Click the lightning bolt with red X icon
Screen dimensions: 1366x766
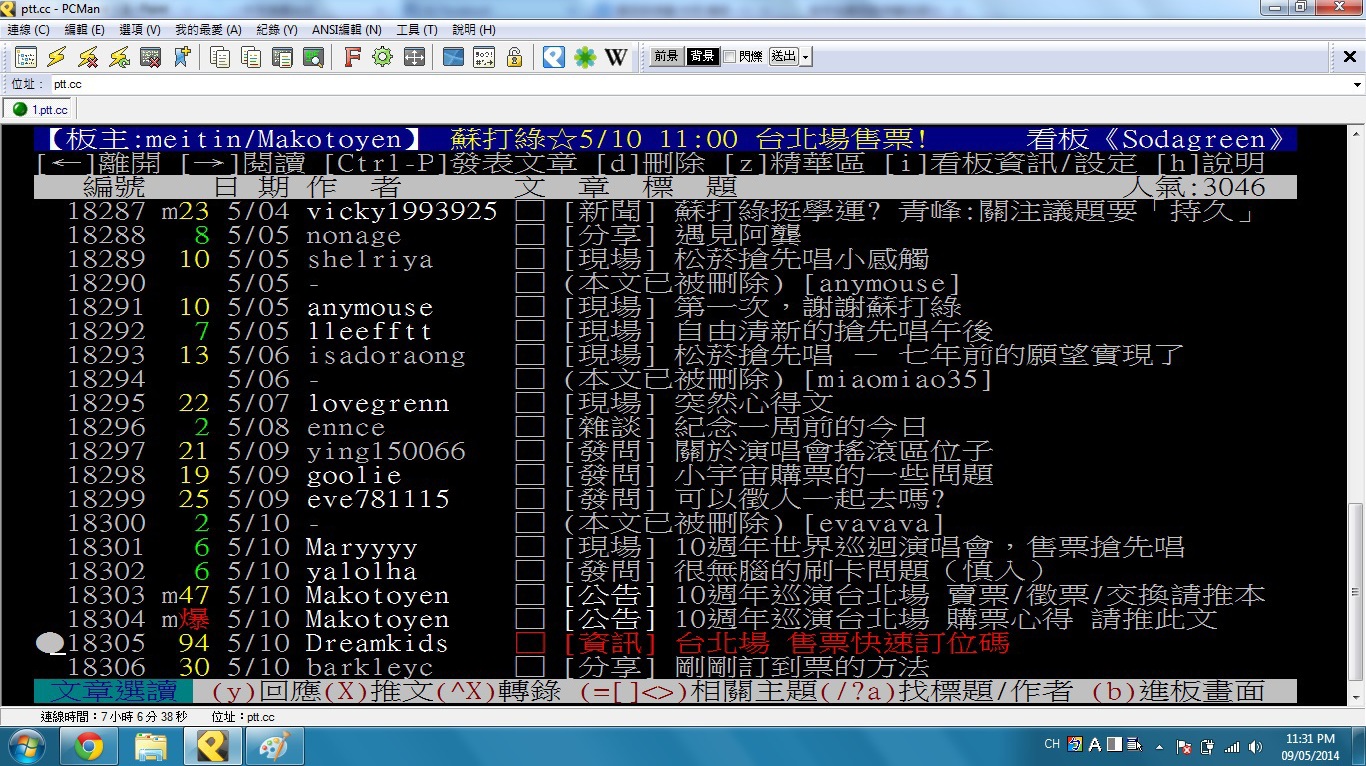(x=88, y=57)
